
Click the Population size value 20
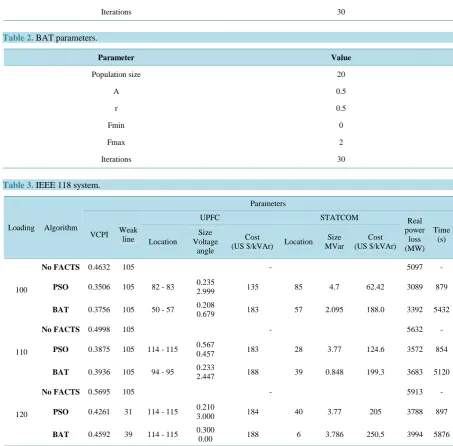tap(341, 74)
